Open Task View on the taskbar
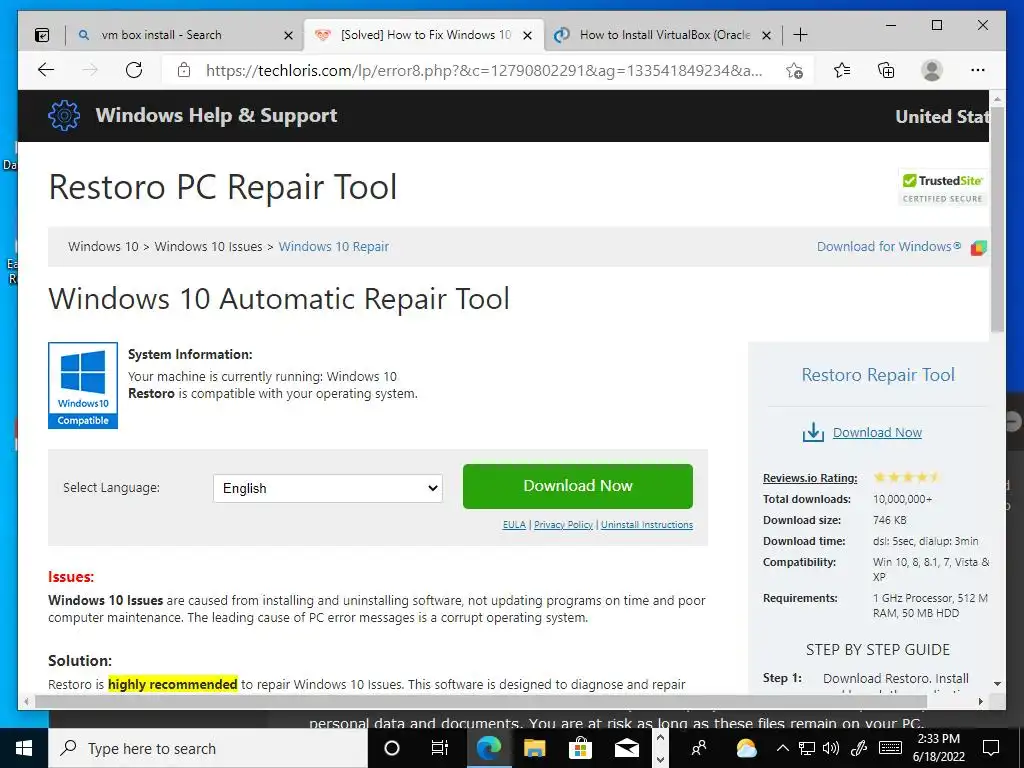The width and height of the screenshot is (1024, 768). (x=440, y=748)
